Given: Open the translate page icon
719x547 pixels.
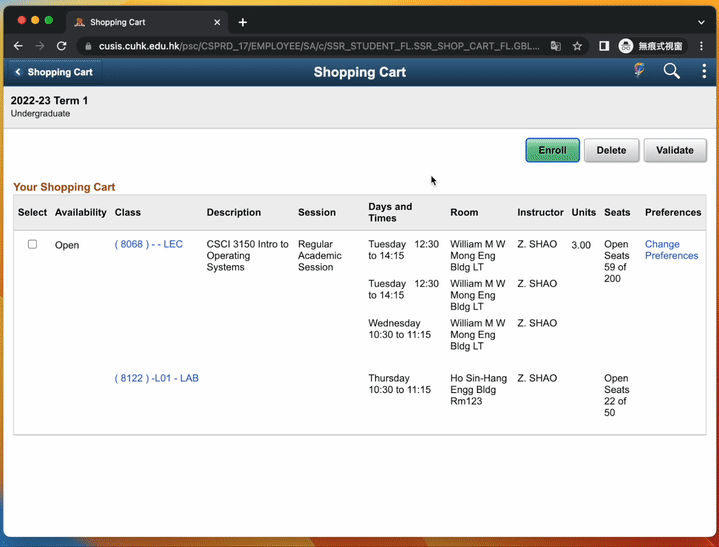Looking at the screenshot, I should (x=556, y=46).
